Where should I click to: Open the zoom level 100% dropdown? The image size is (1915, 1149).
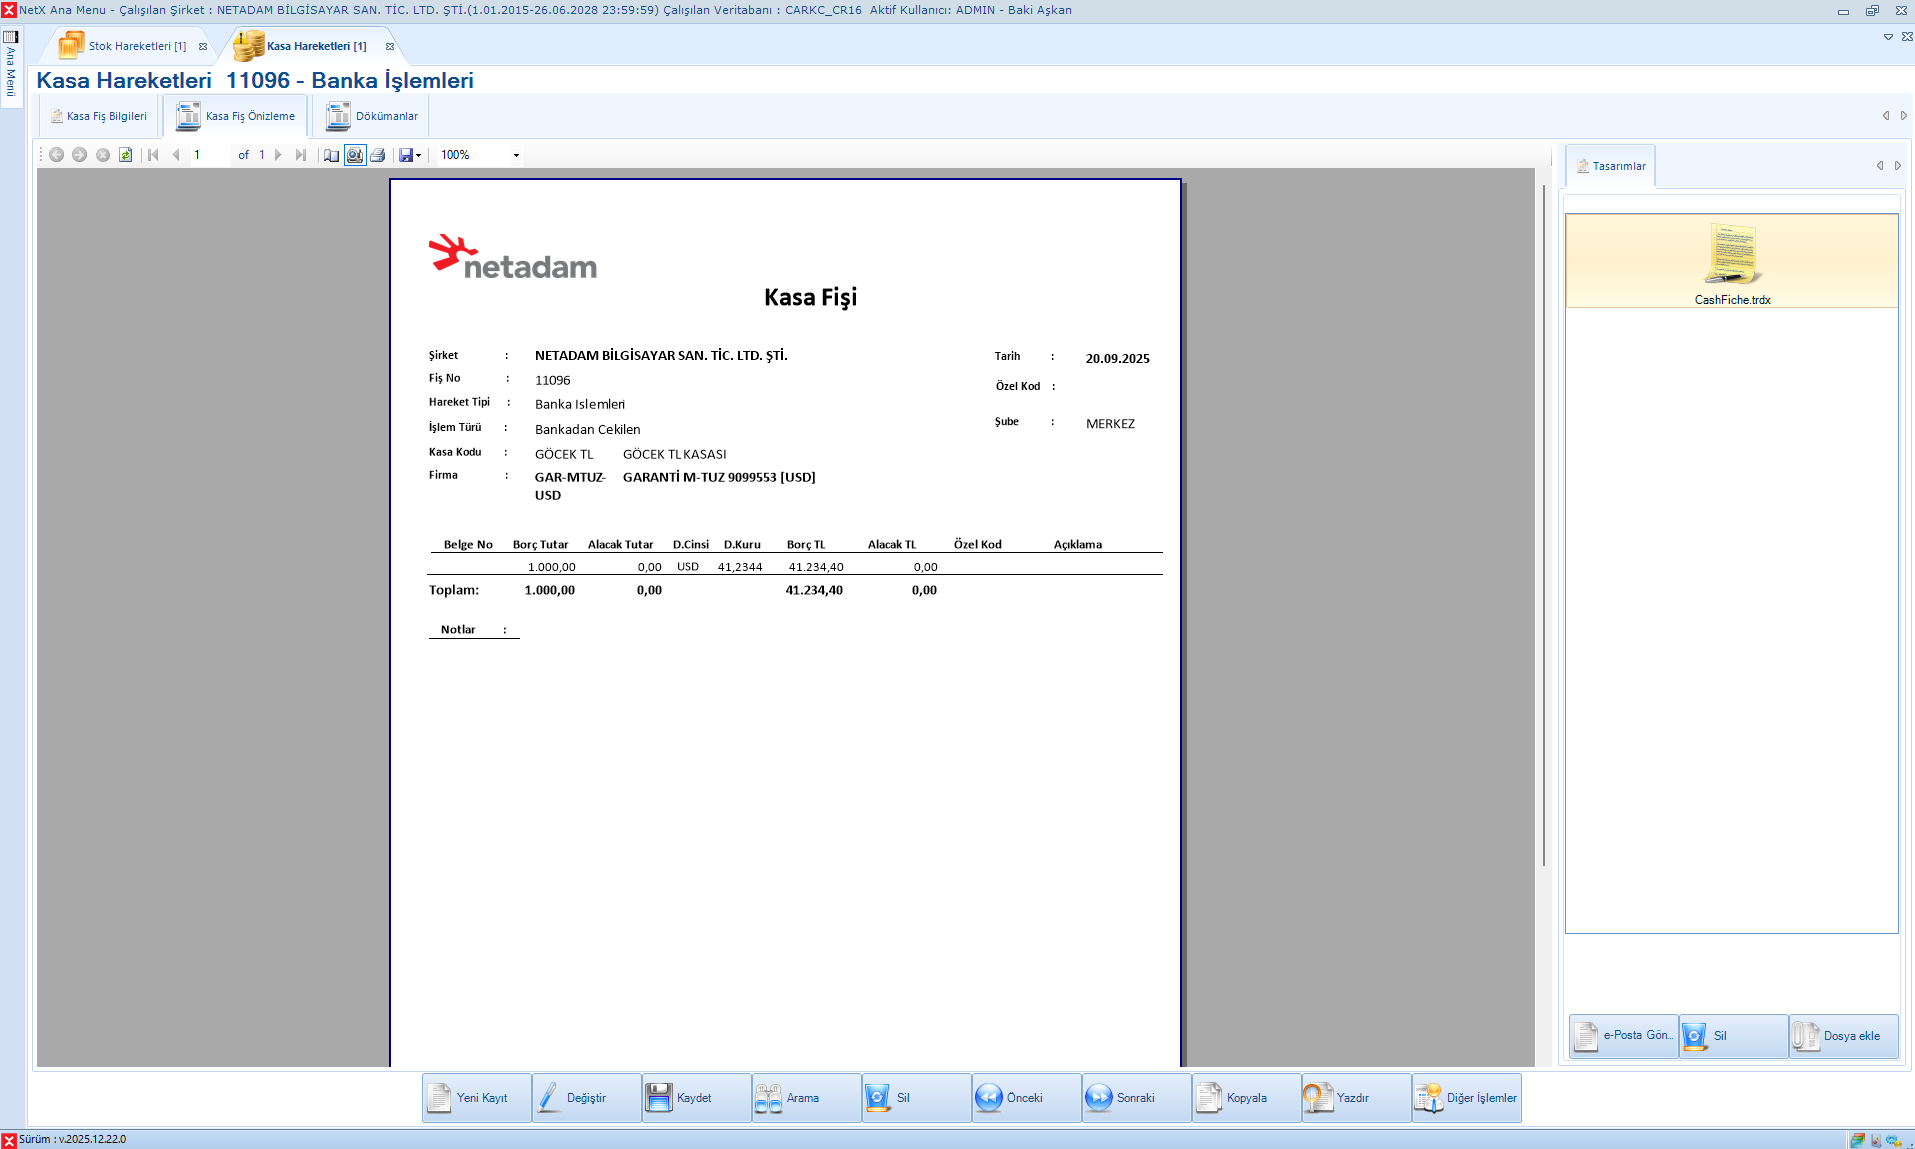(516, 155)
